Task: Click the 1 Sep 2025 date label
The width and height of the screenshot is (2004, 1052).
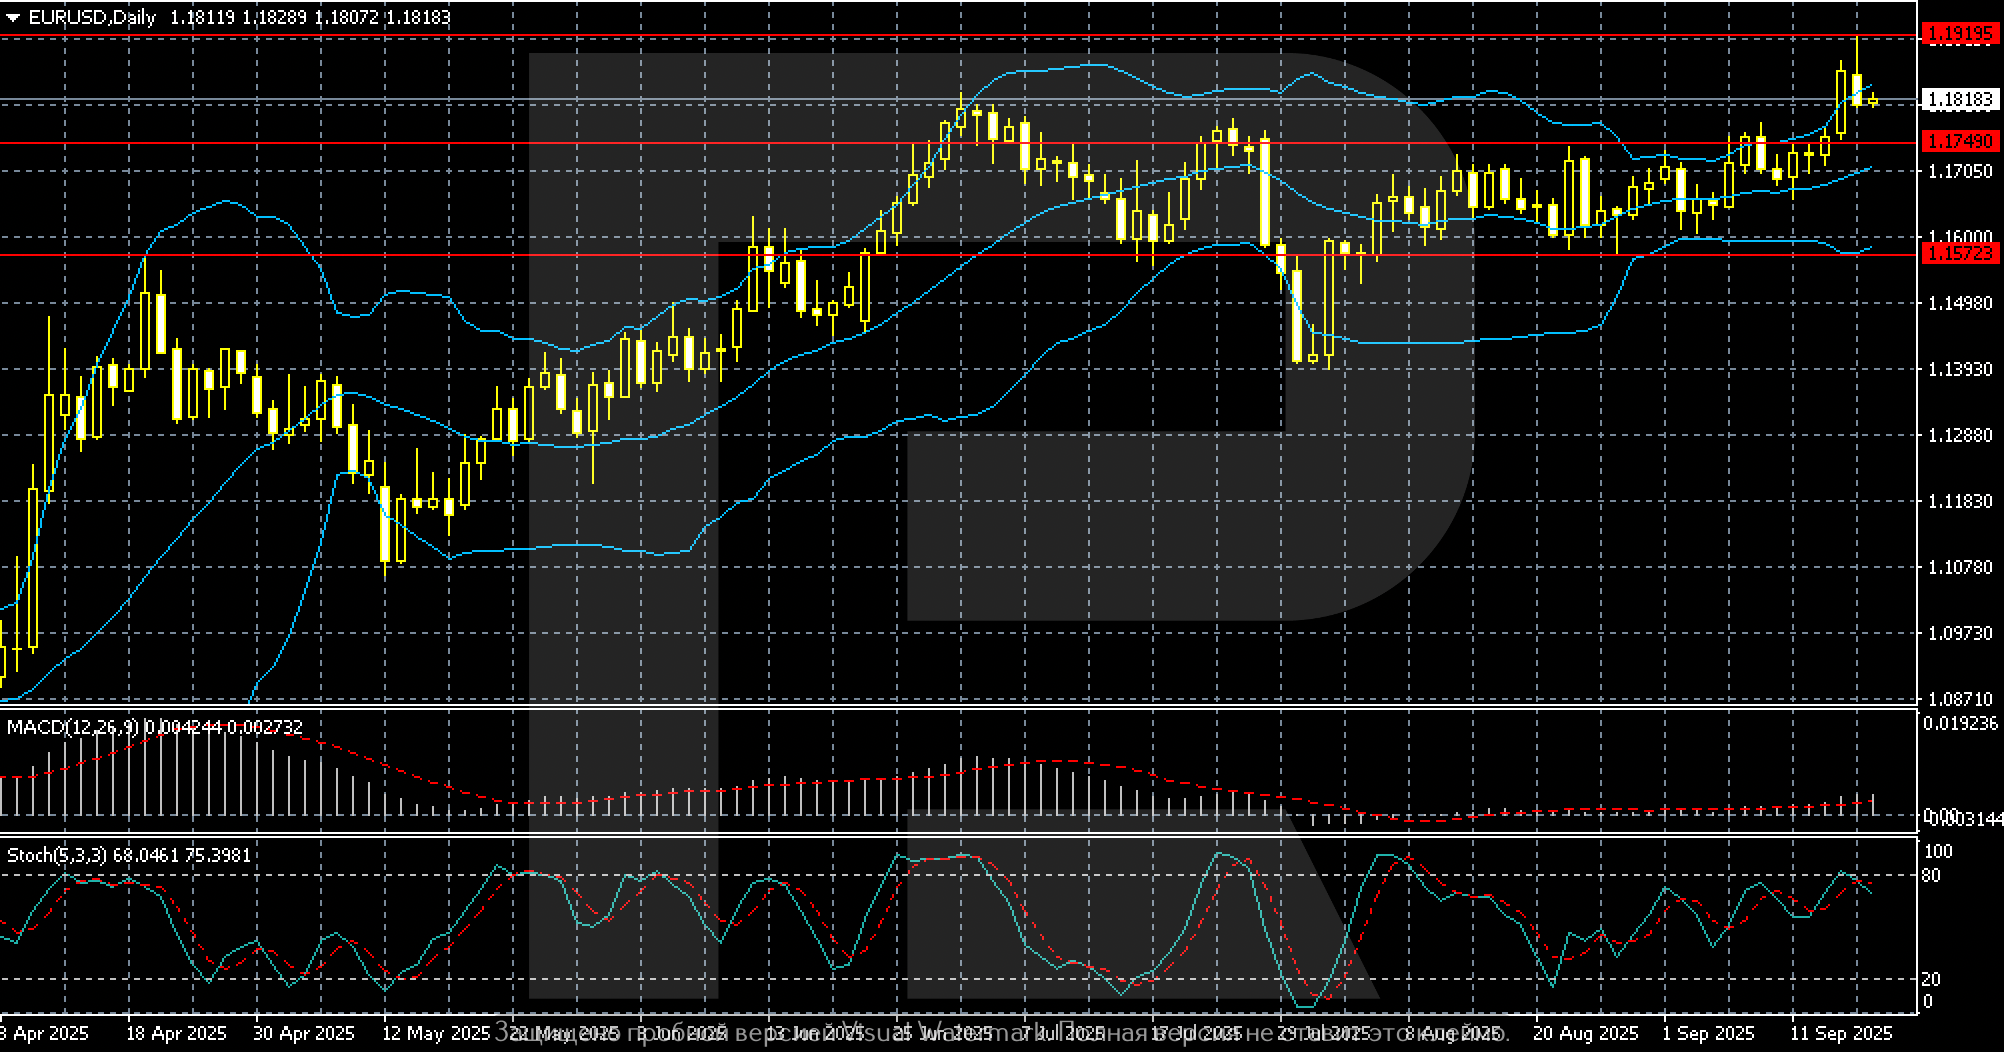Action: [1708, 1033]
